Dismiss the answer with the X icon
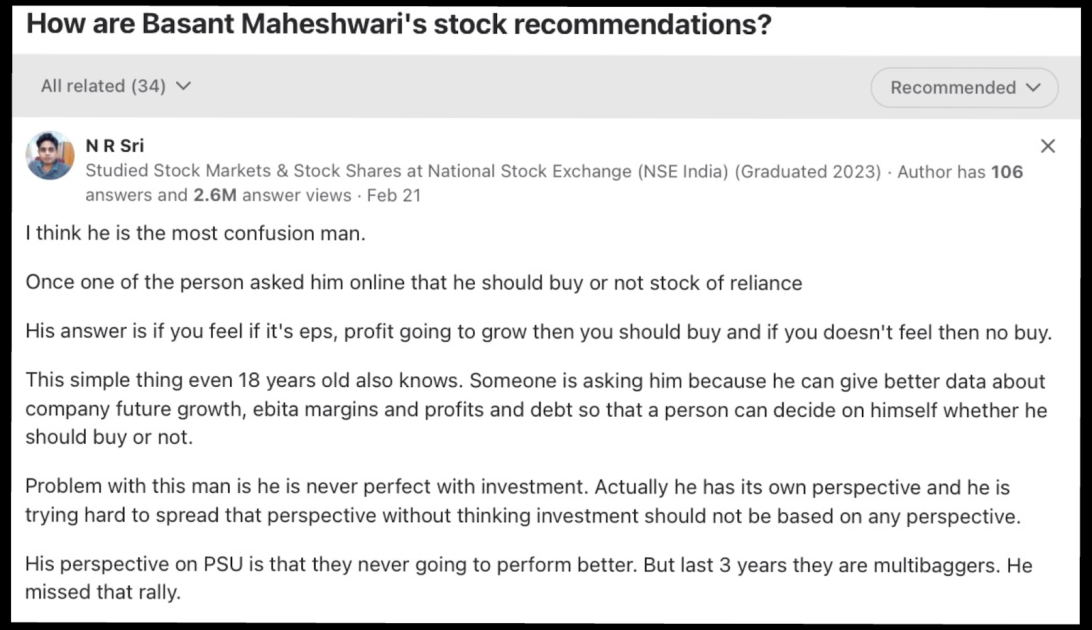1092x630 pixels. pyautogui.click(x=1047, y=147)
